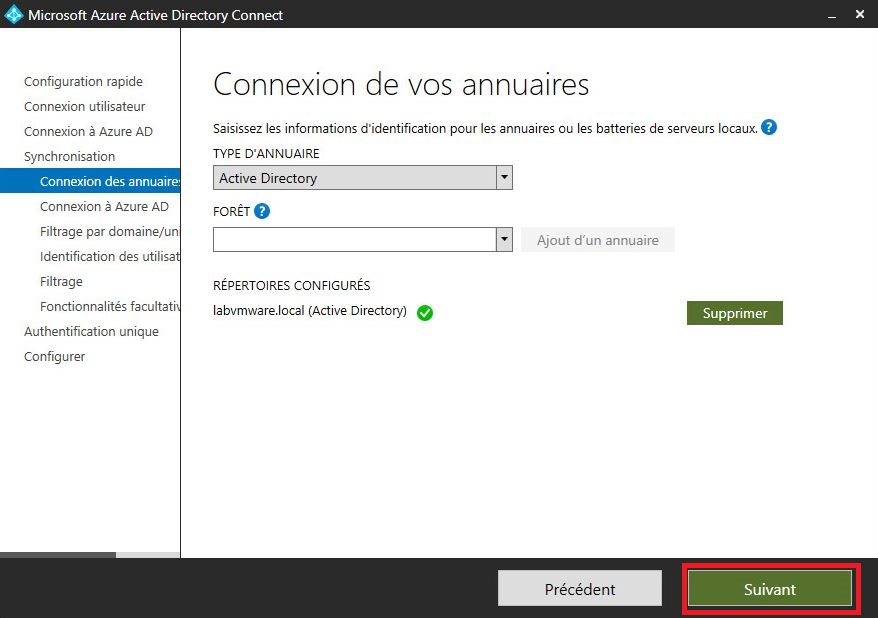Click labvmware.local (Active Directory) entry
878x618 pixels.
point(310,311)
